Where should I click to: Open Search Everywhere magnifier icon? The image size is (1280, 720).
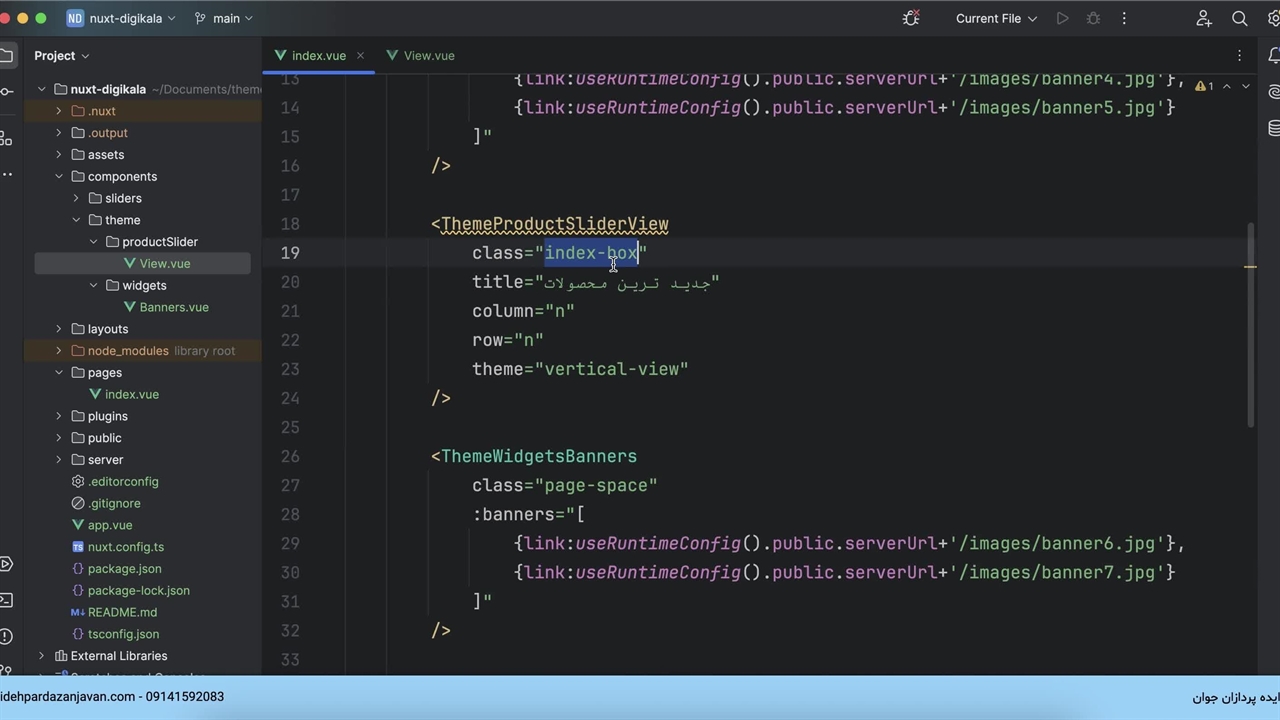click(1239, 18)
